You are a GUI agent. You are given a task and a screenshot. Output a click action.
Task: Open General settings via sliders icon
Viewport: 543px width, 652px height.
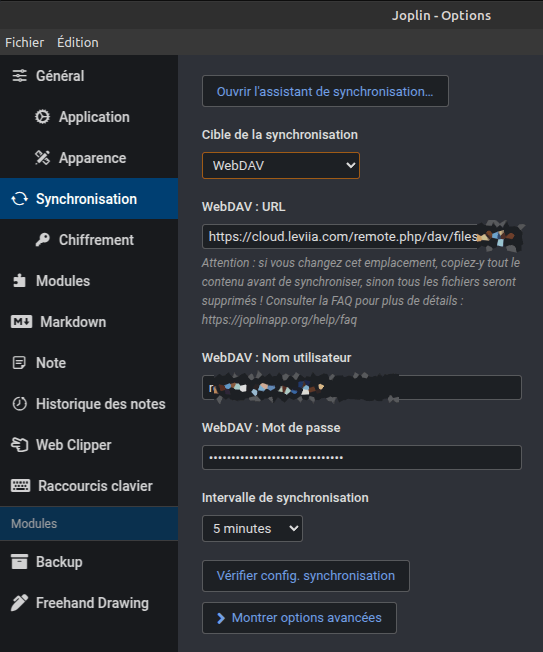[20, 76]
